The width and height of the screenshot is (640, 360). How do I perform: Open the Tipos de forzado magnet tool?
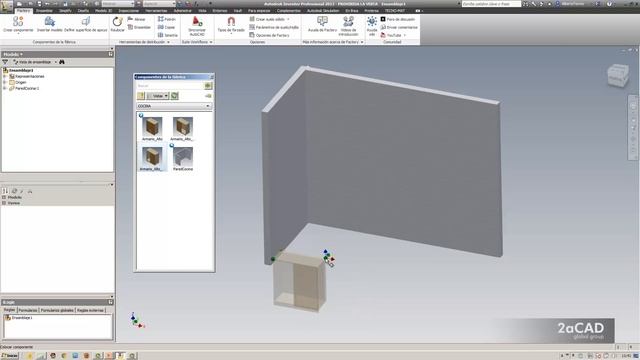[231, 24]
